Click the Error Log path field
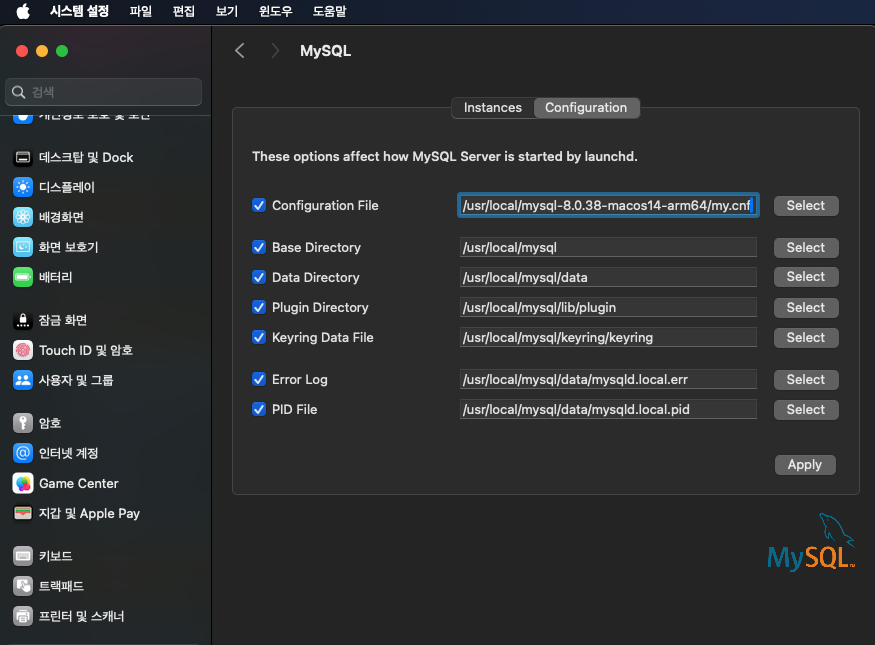 click(608, 379)
